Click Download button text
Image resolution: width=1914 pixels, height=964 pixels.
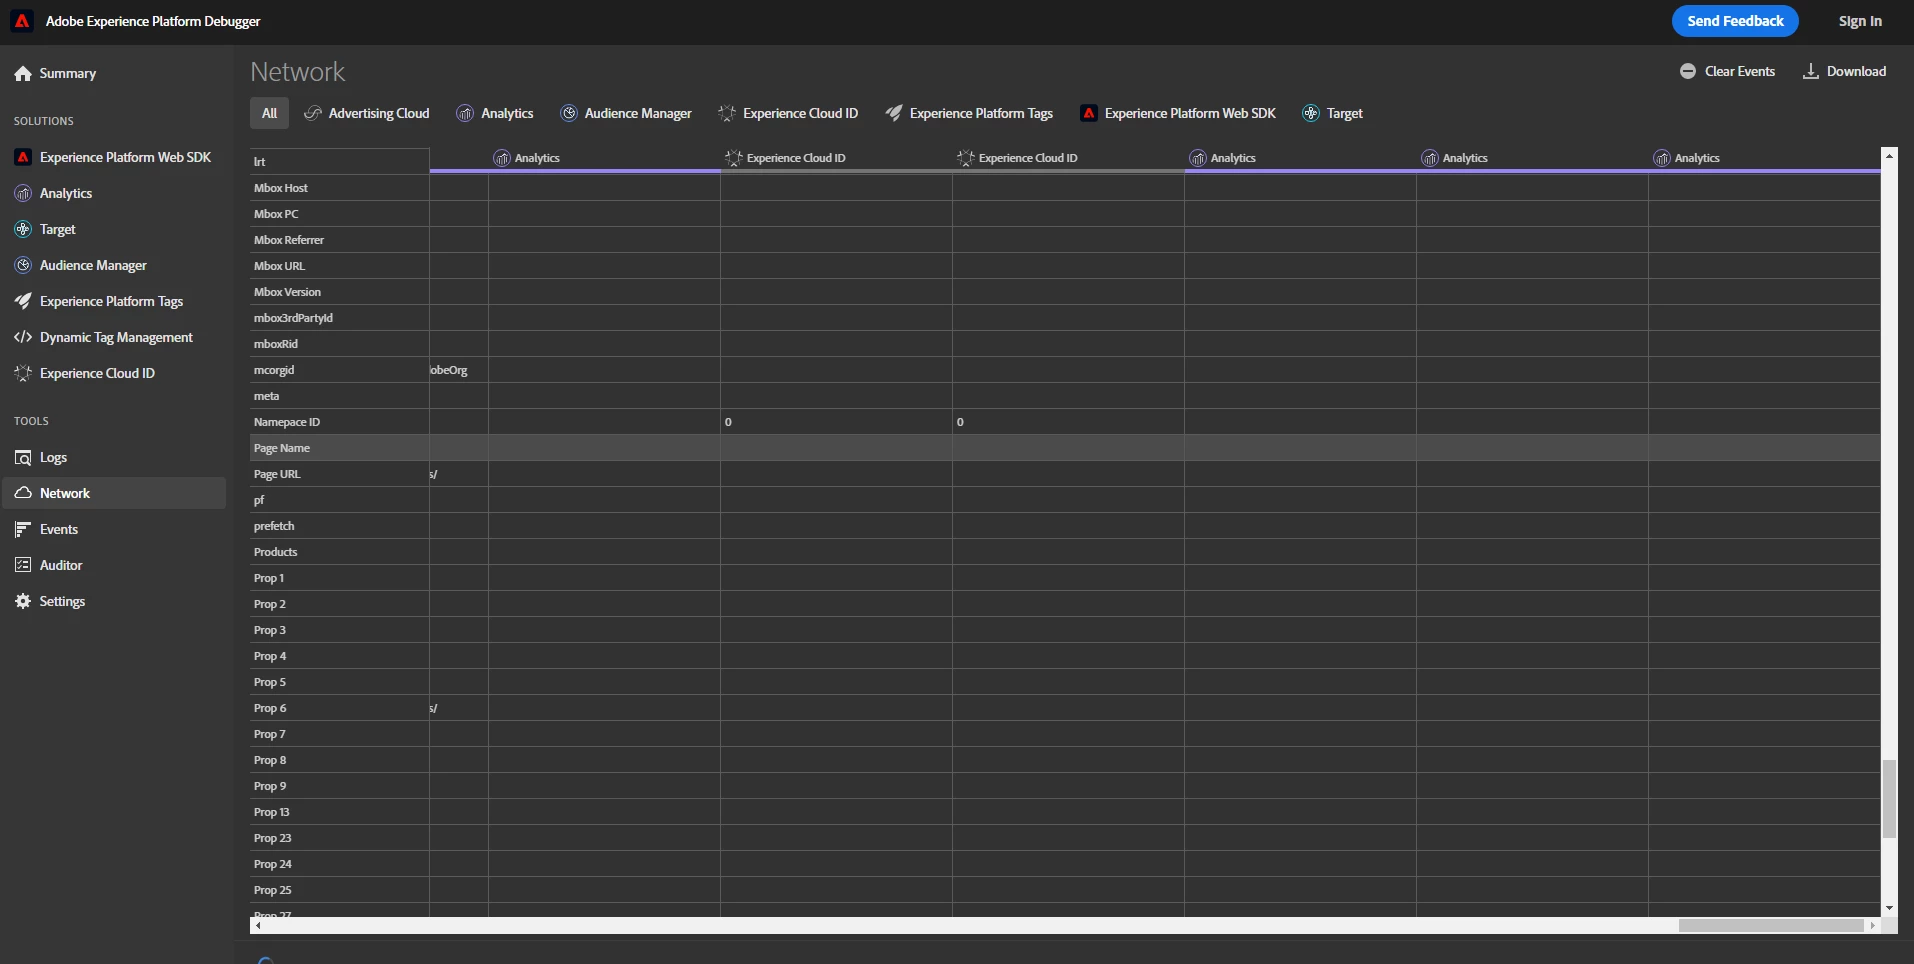pyautogui.click(x=1856, y=72)
